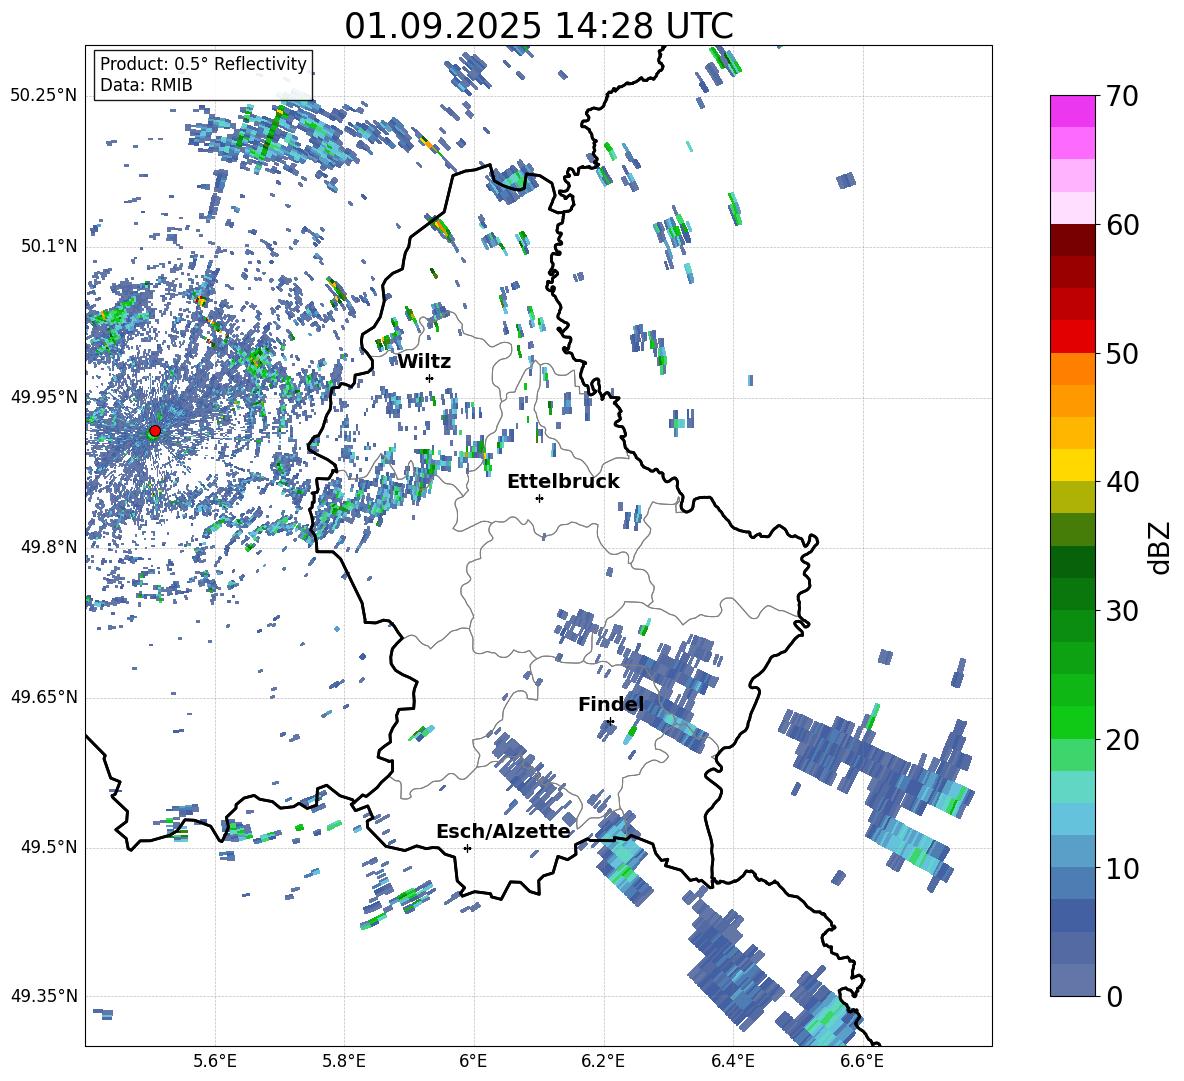Click the 5.6°E longitude label
Screen dimensions: 1184x1081
pos(215,1061)
